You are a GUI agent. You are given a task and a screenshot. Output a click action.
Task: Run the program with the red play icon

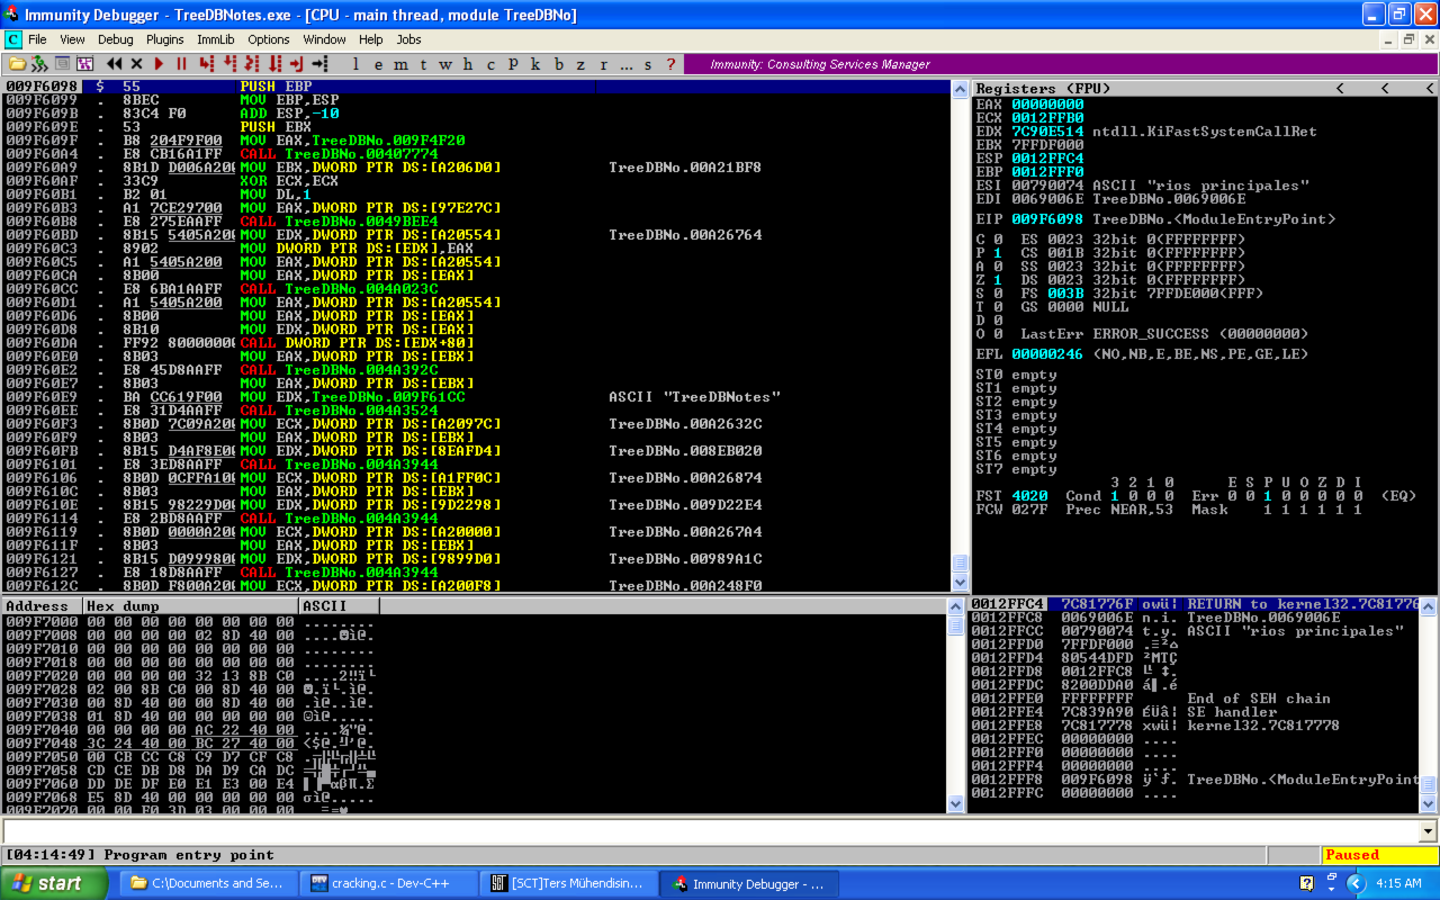[159, 64]
